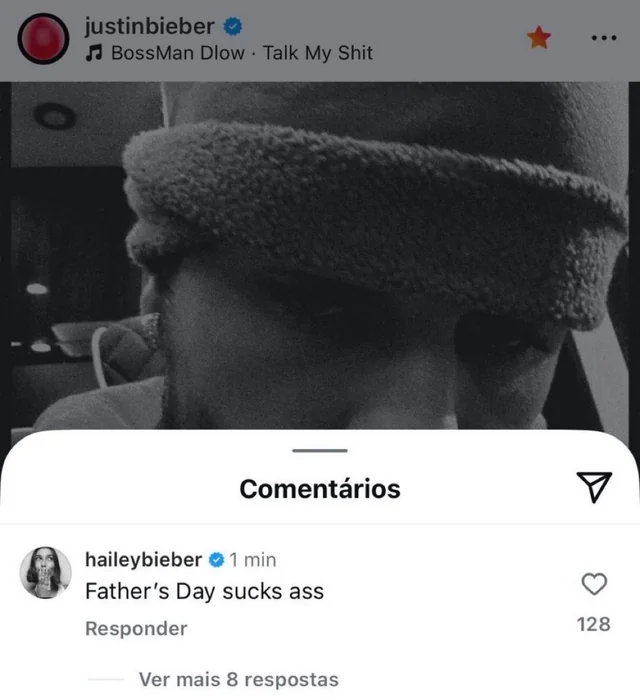640x700 pixels.
Task: View the 128 likes count
Action: [594, 624]
